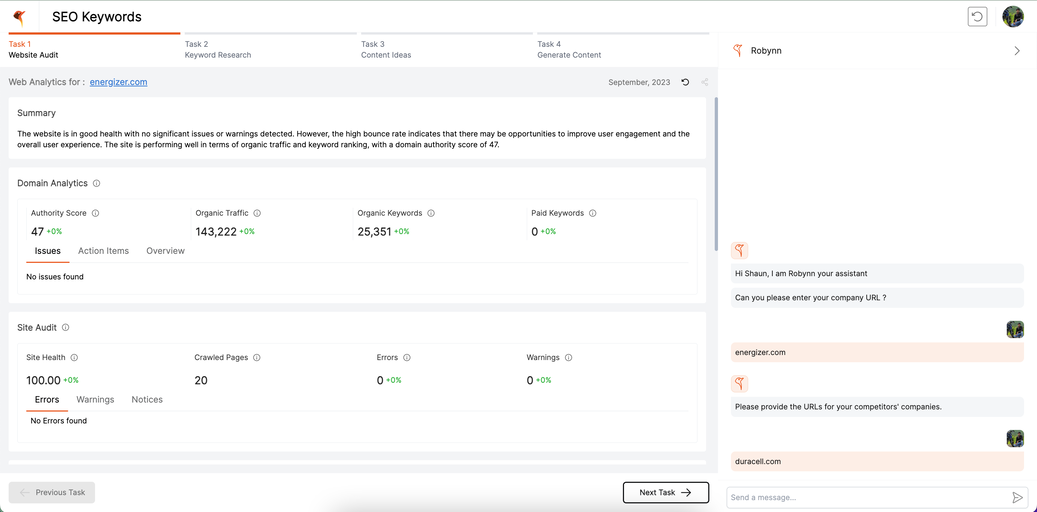Click the Next Task button
This screenshot has height=512, width=1037.
[666, 492]
